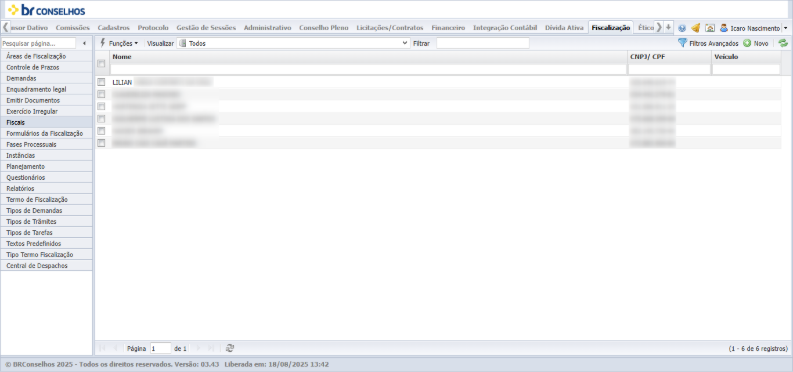Switch to the Protocolo tab
This screenshot has height=372, width=793.
click(x=153, y=28)
